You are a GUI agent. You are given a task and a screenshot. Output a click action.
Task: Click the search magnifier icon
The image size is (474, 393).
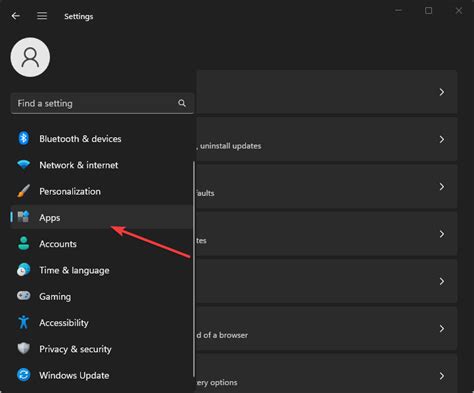coord(182,103)
